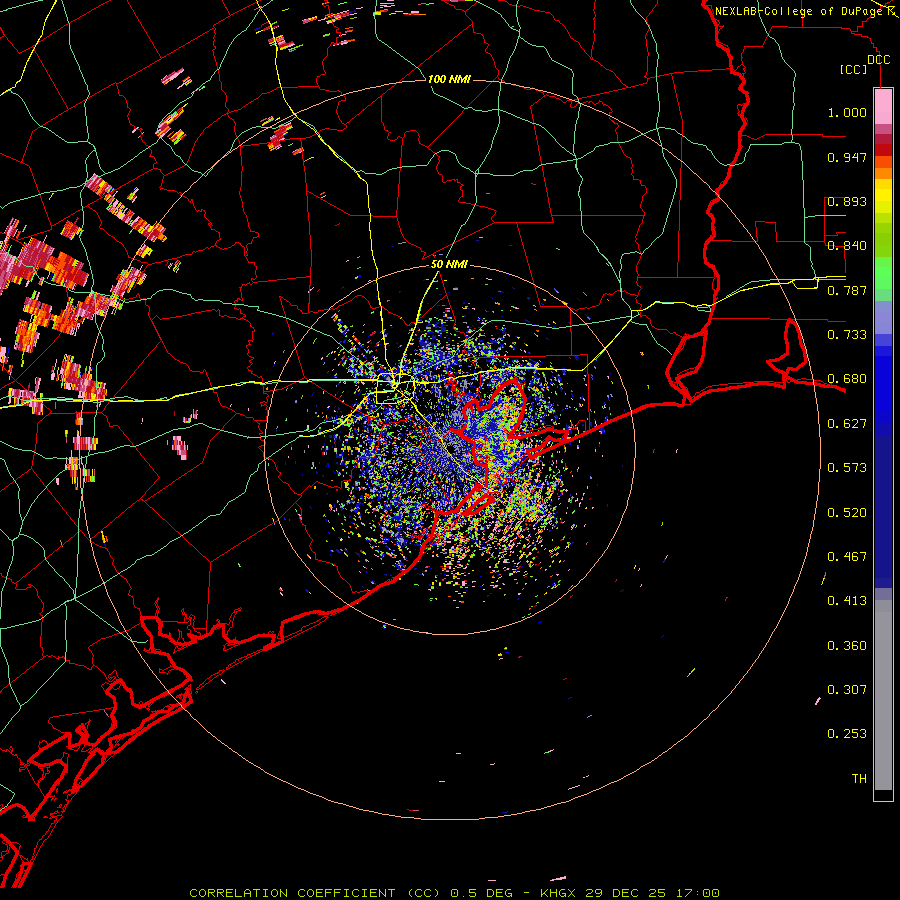Click the 100 NMI range ring label

coord(449,79)
